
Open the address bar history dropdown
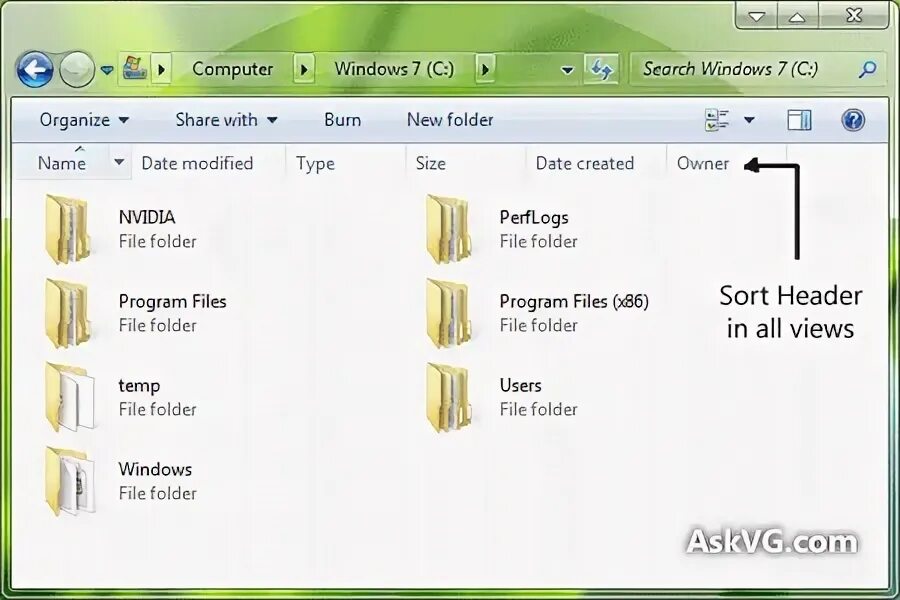tap(567, 70)
